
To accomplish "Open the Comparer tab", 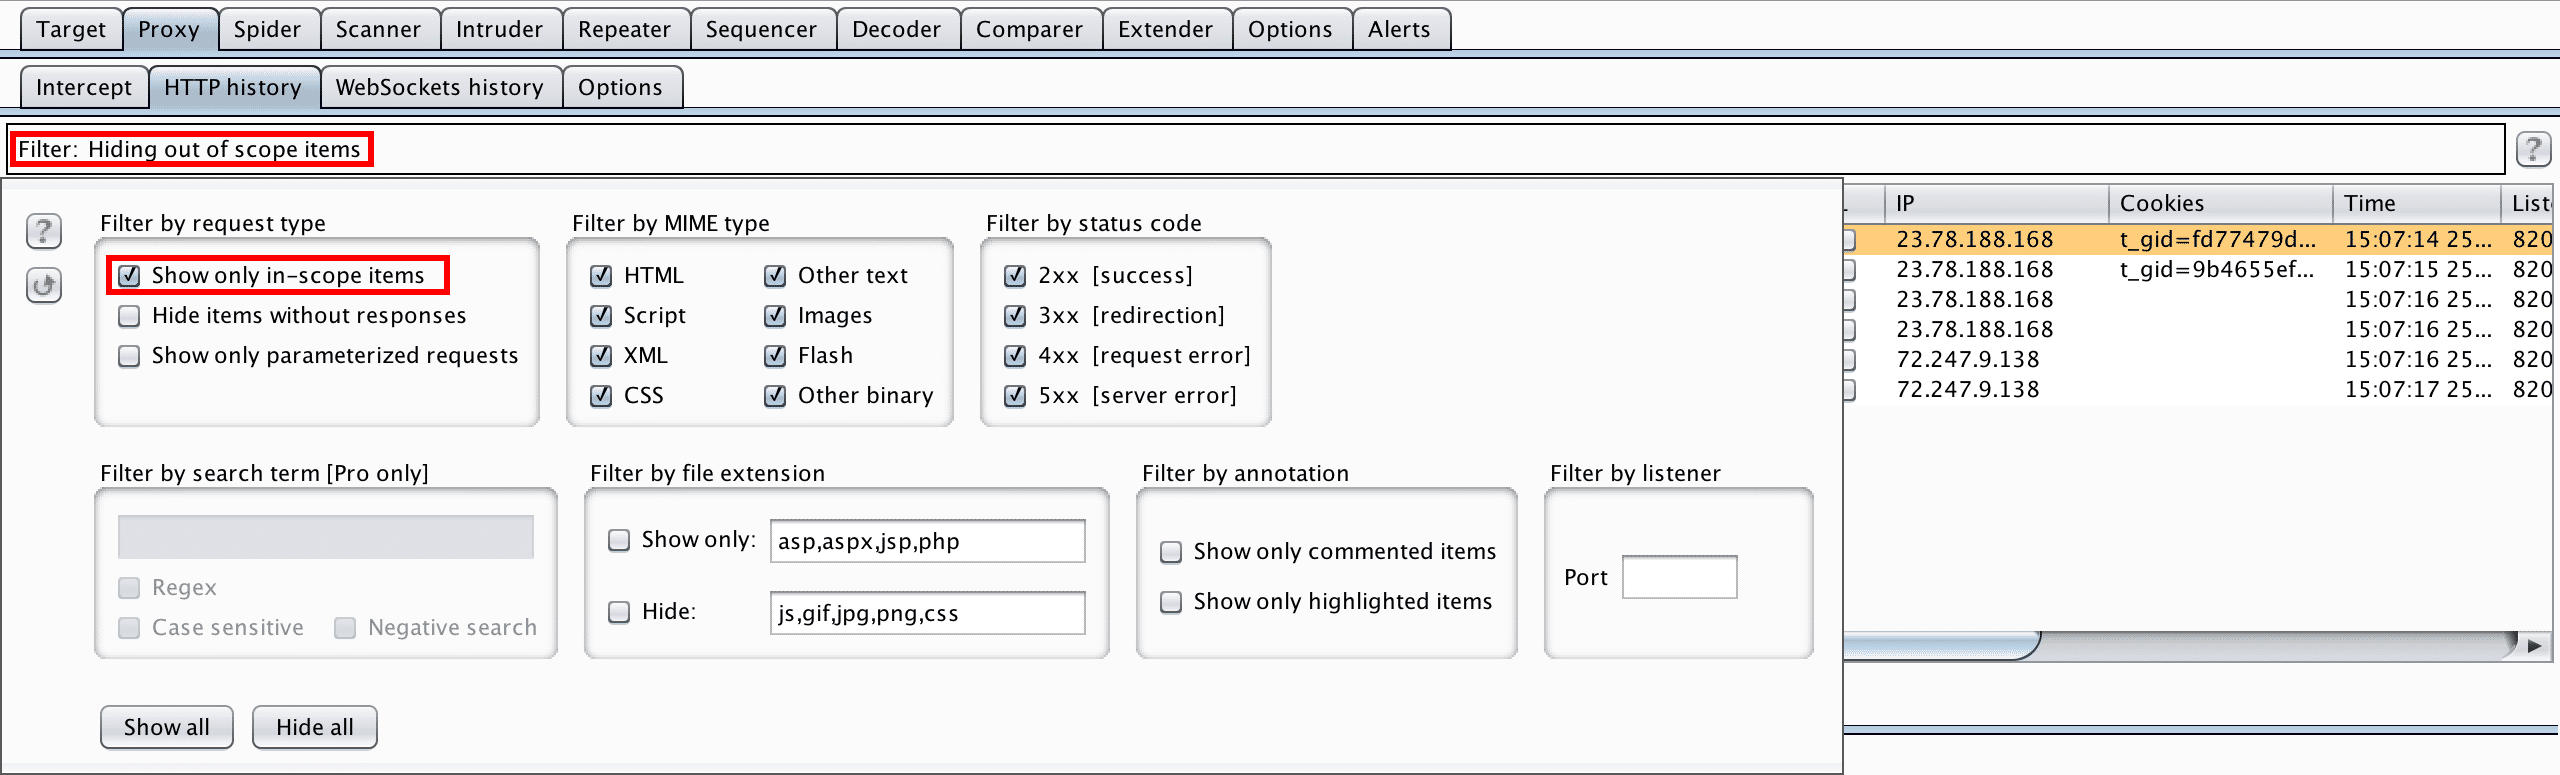I will pos(1029,29).
